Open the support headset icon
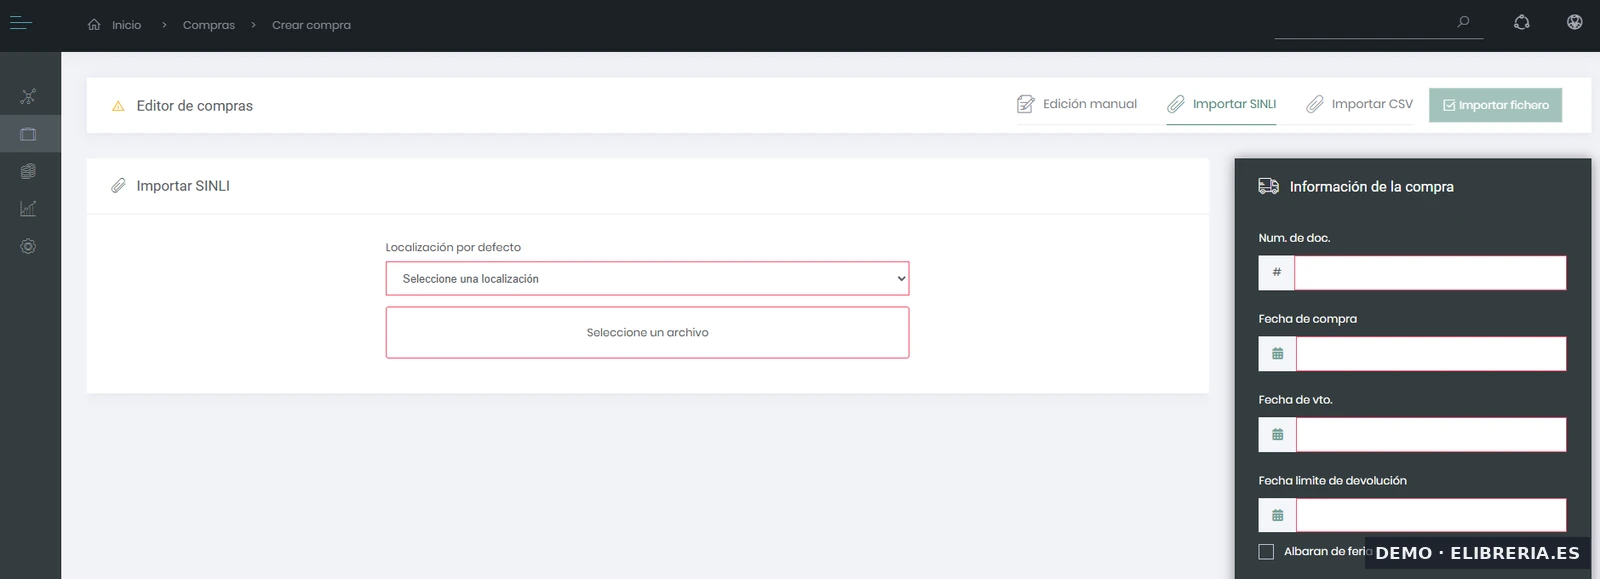Screen dimensions: 1600x579 (x=1522, y=22)
